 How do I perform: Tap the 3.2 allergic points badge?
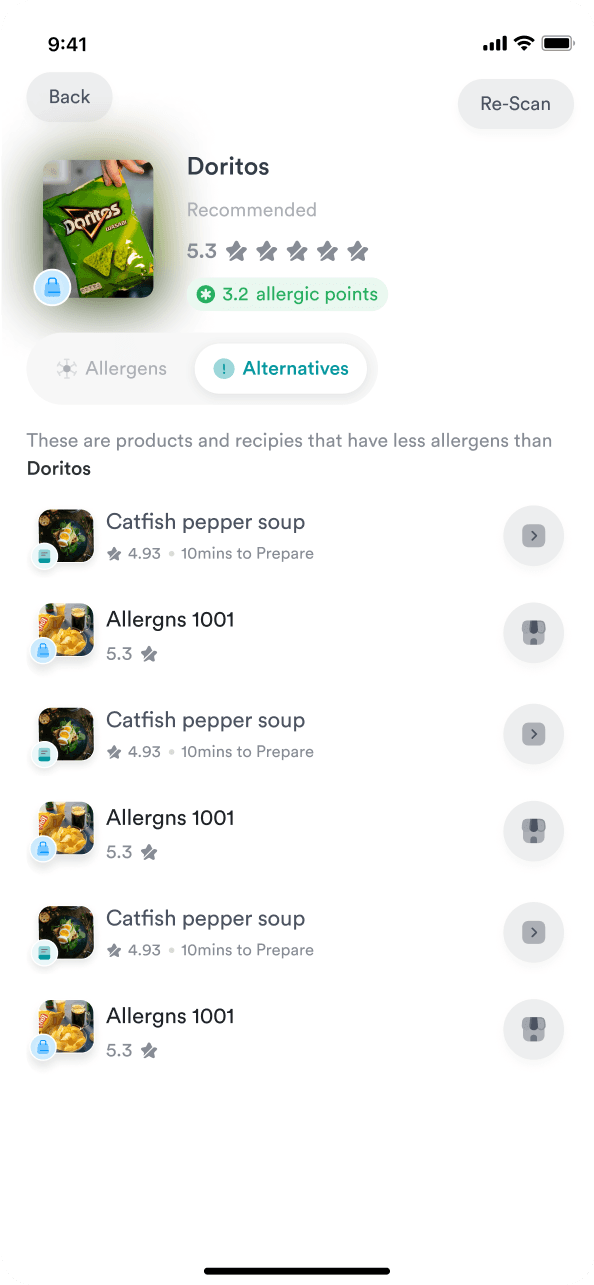click(x=287, y=294)
